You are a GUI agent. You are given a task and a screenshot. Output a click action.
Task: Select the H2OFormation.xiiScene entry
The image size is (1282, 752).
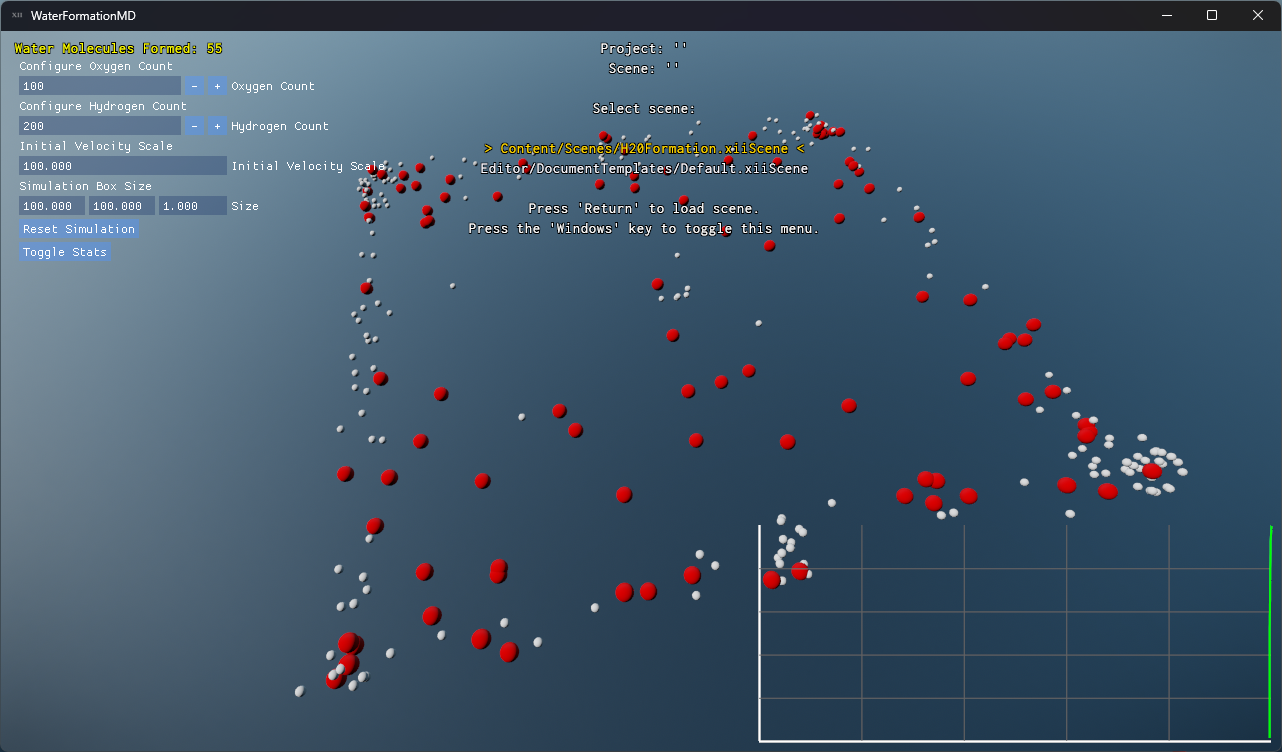point(644,148)
